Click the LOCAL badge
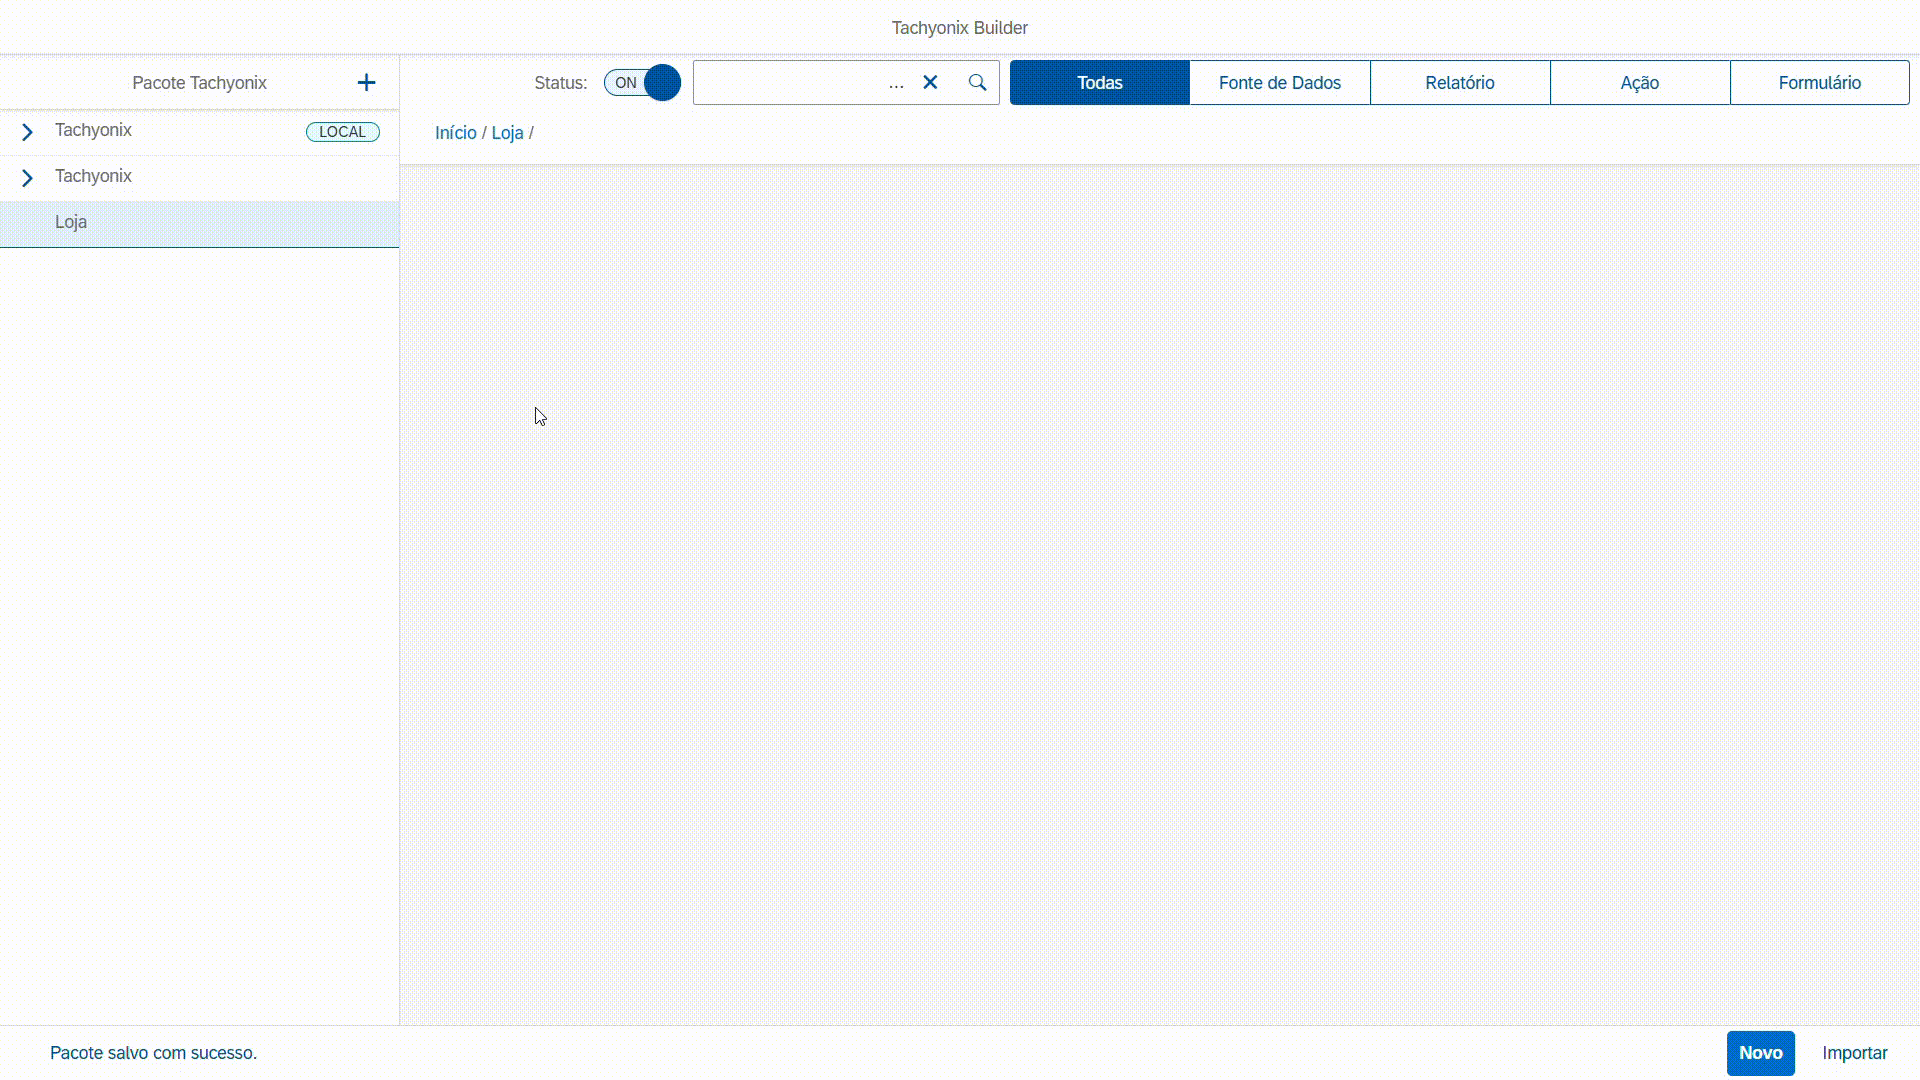Image resolution: width=1920 pixels, height=1080 pixels. point(342,132)
